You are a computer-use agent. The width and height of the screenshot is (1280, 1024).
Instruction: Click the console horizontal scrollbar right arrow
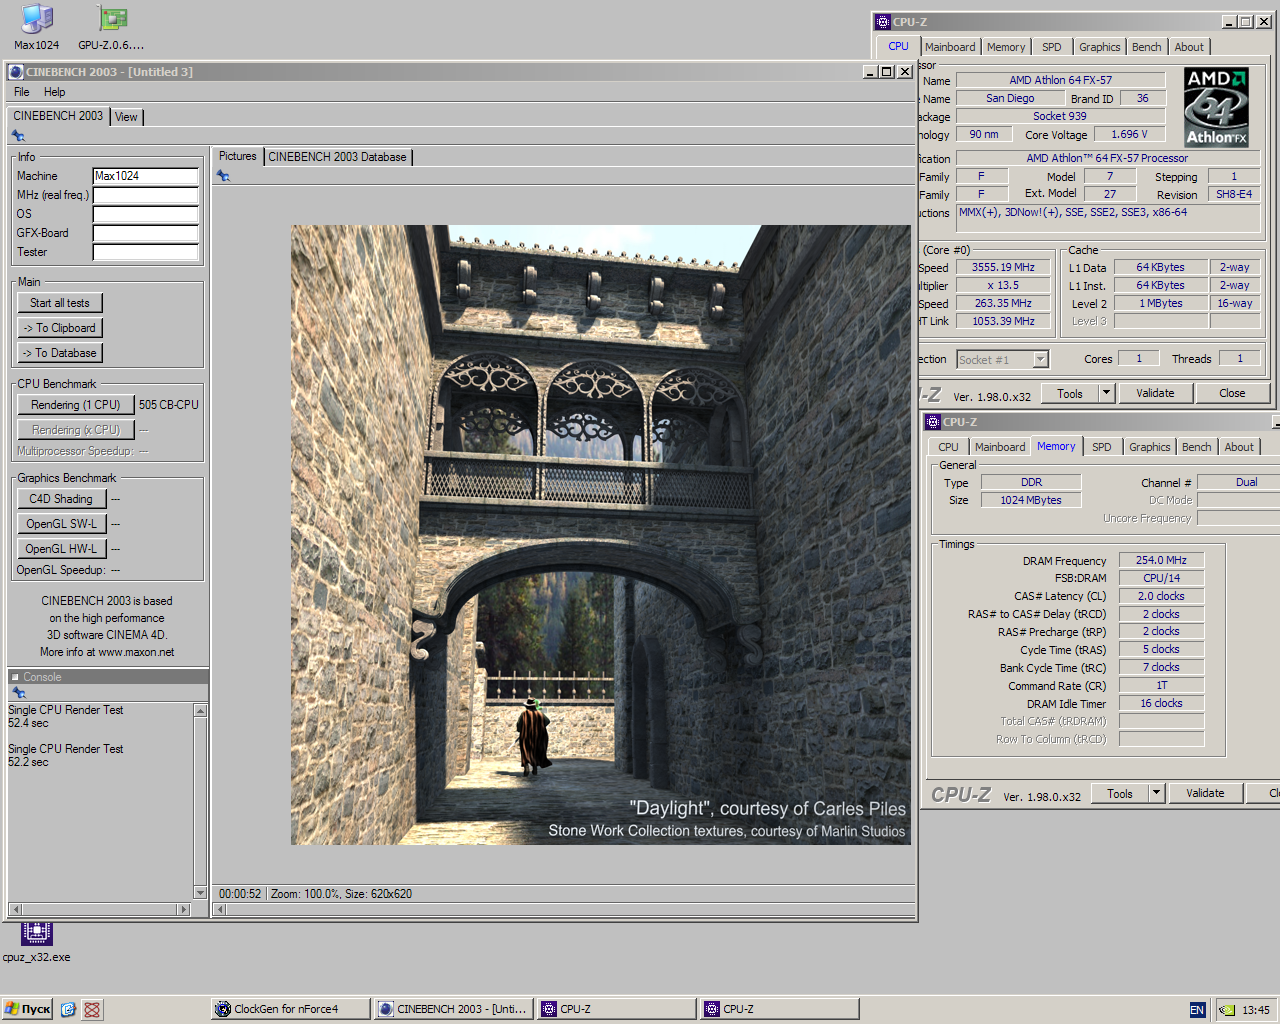(x=182, y=910)
